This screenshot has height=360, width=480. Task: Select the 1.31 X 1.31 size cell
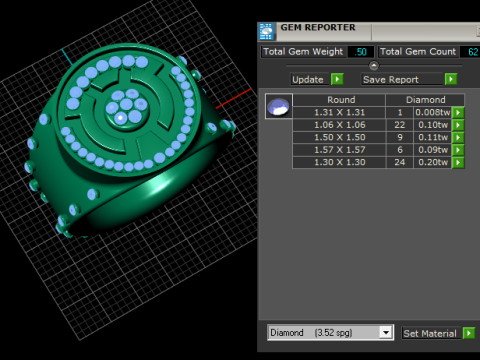click(339, 113)
